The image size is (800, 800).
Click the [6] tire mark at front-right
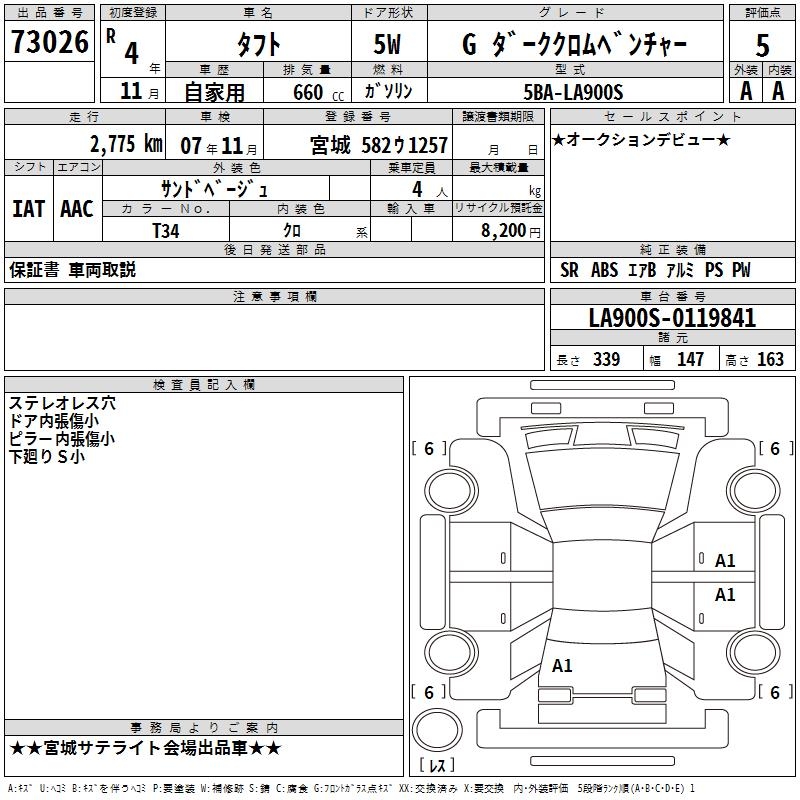(x=776, y=448)
